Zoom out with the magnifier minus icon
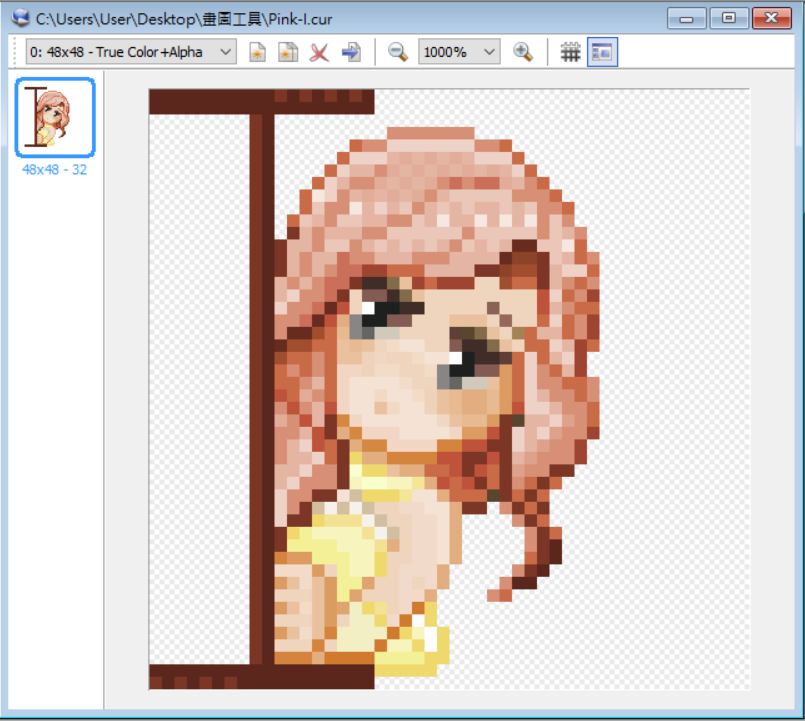Viewport: 805px width, 721px height. pos(397,52)
